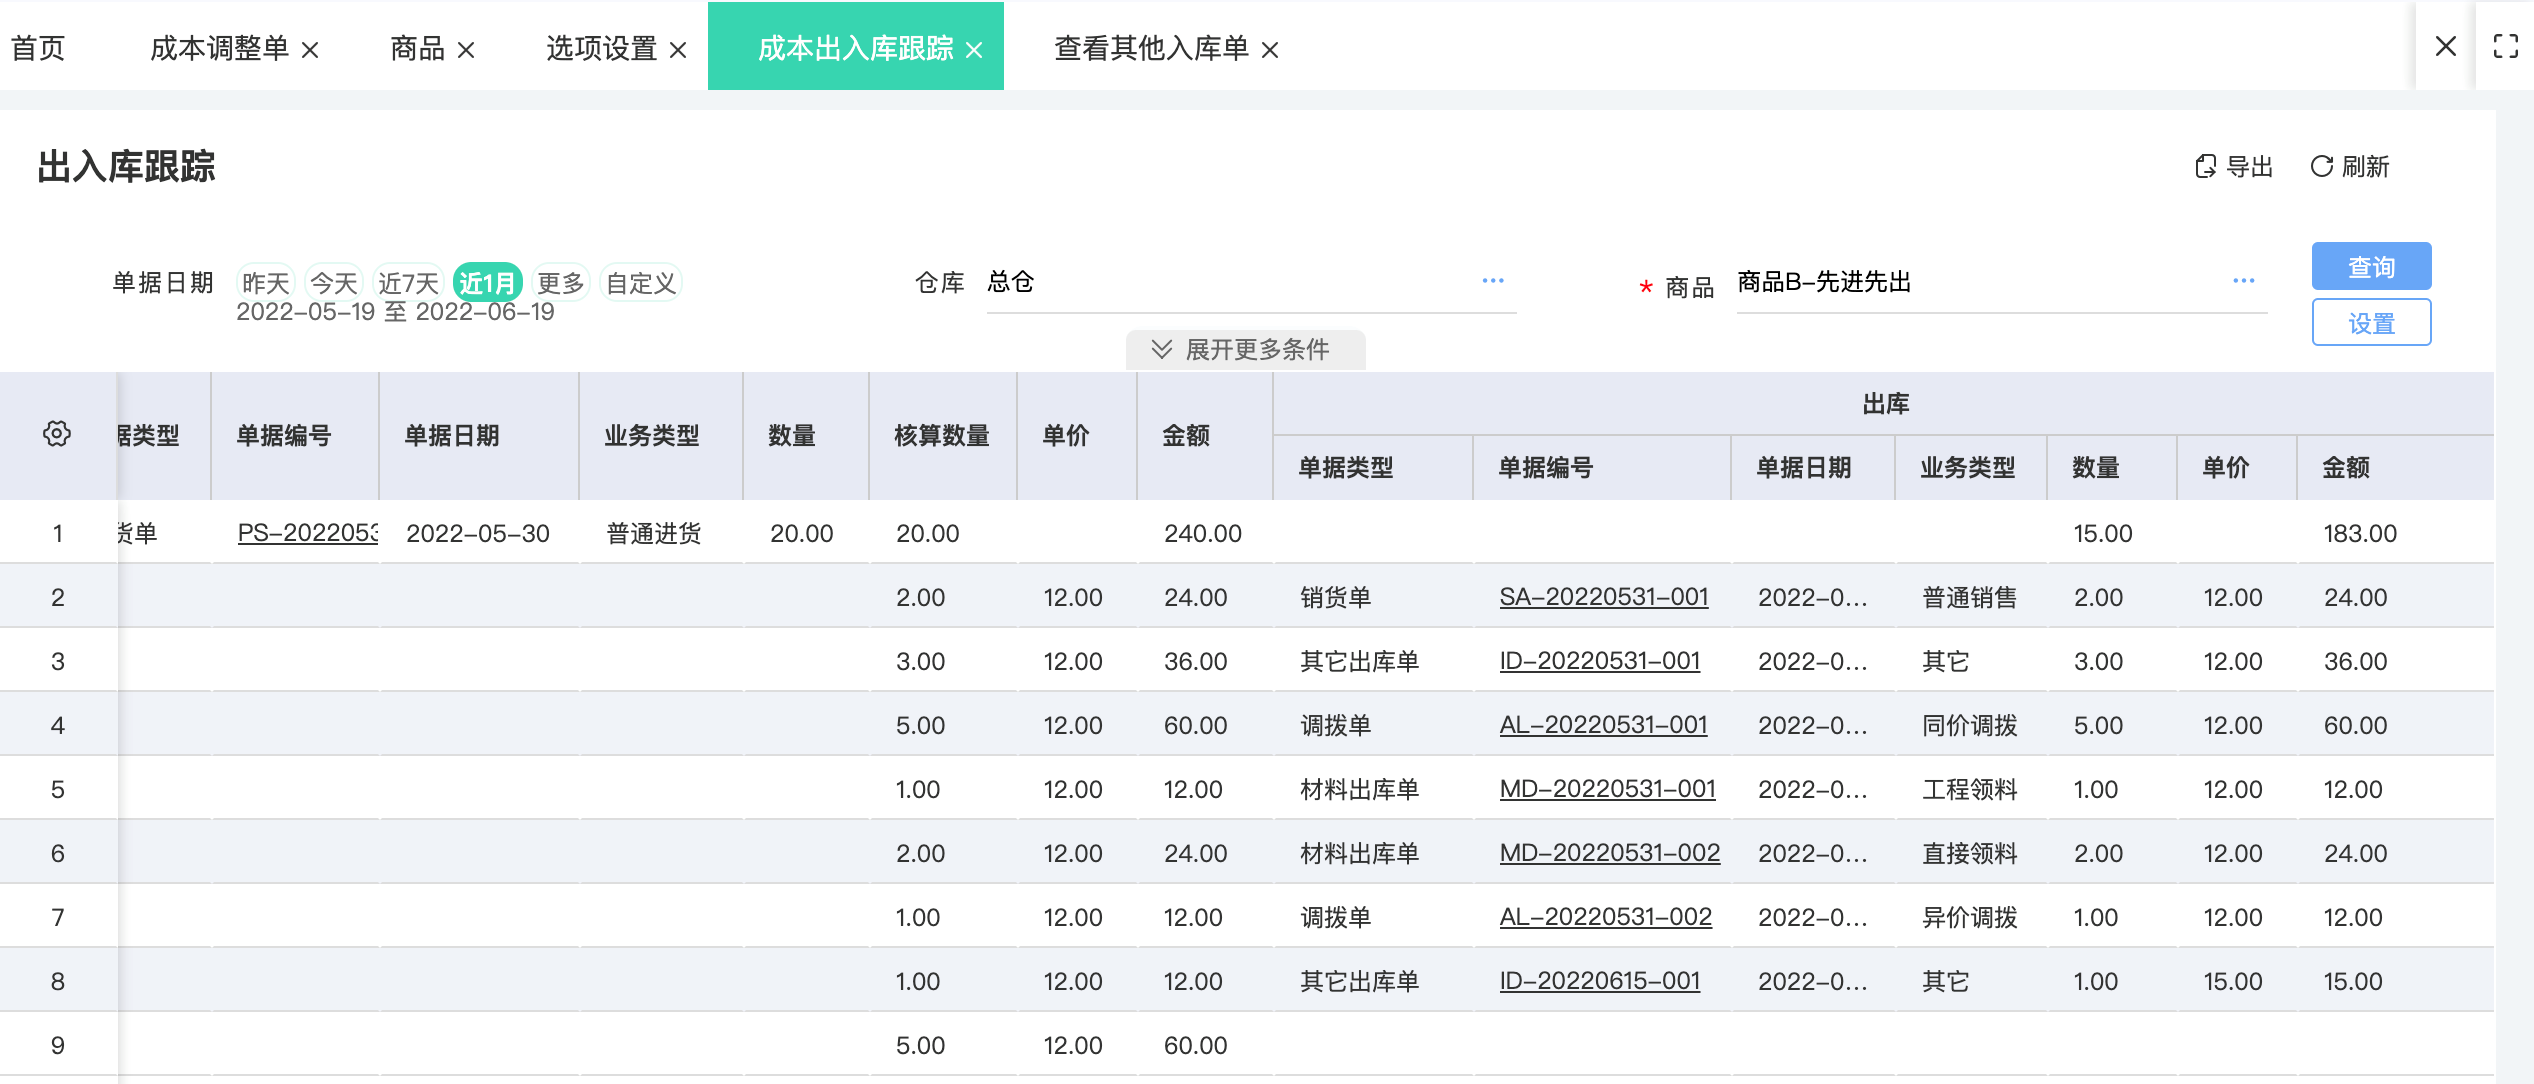Switch to 查看其他入库单 tab
2534x1084 pixels.
(1151, 48)
